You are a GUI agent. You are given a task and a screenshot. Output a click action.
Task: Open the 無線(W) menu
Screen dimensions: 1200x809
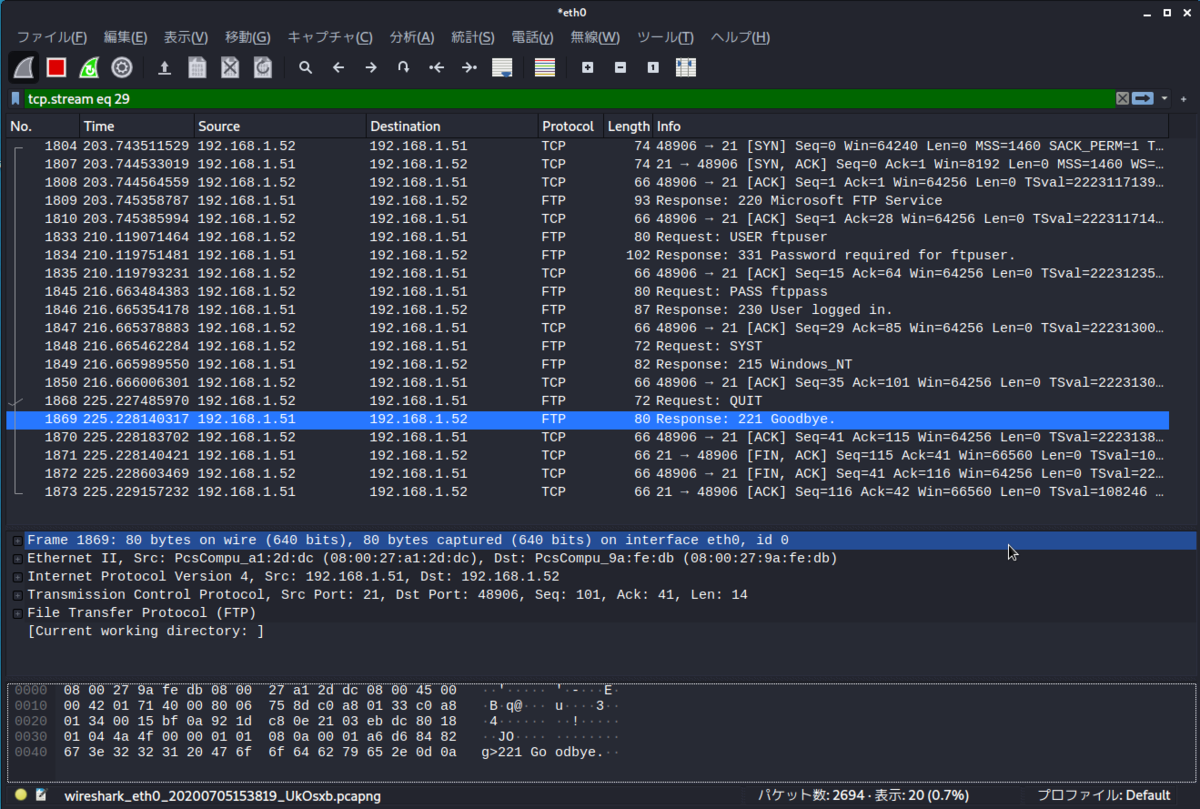595,37
